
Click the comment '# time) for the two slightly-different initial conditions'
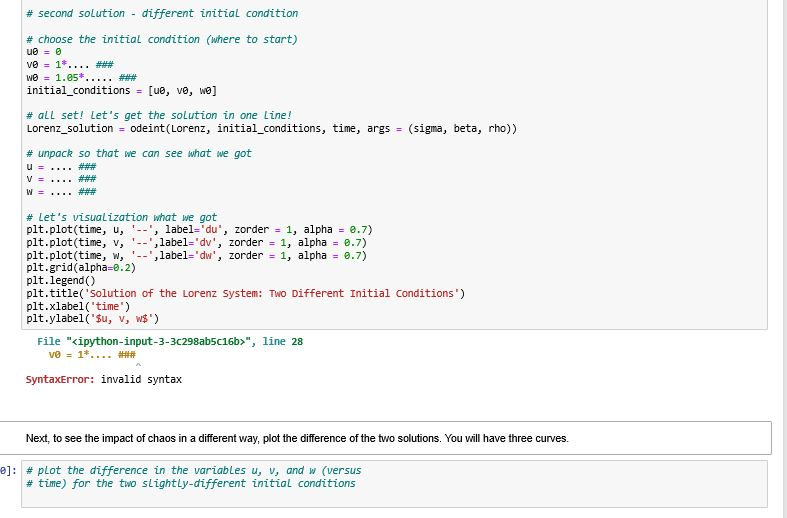[x=191, y=484]
